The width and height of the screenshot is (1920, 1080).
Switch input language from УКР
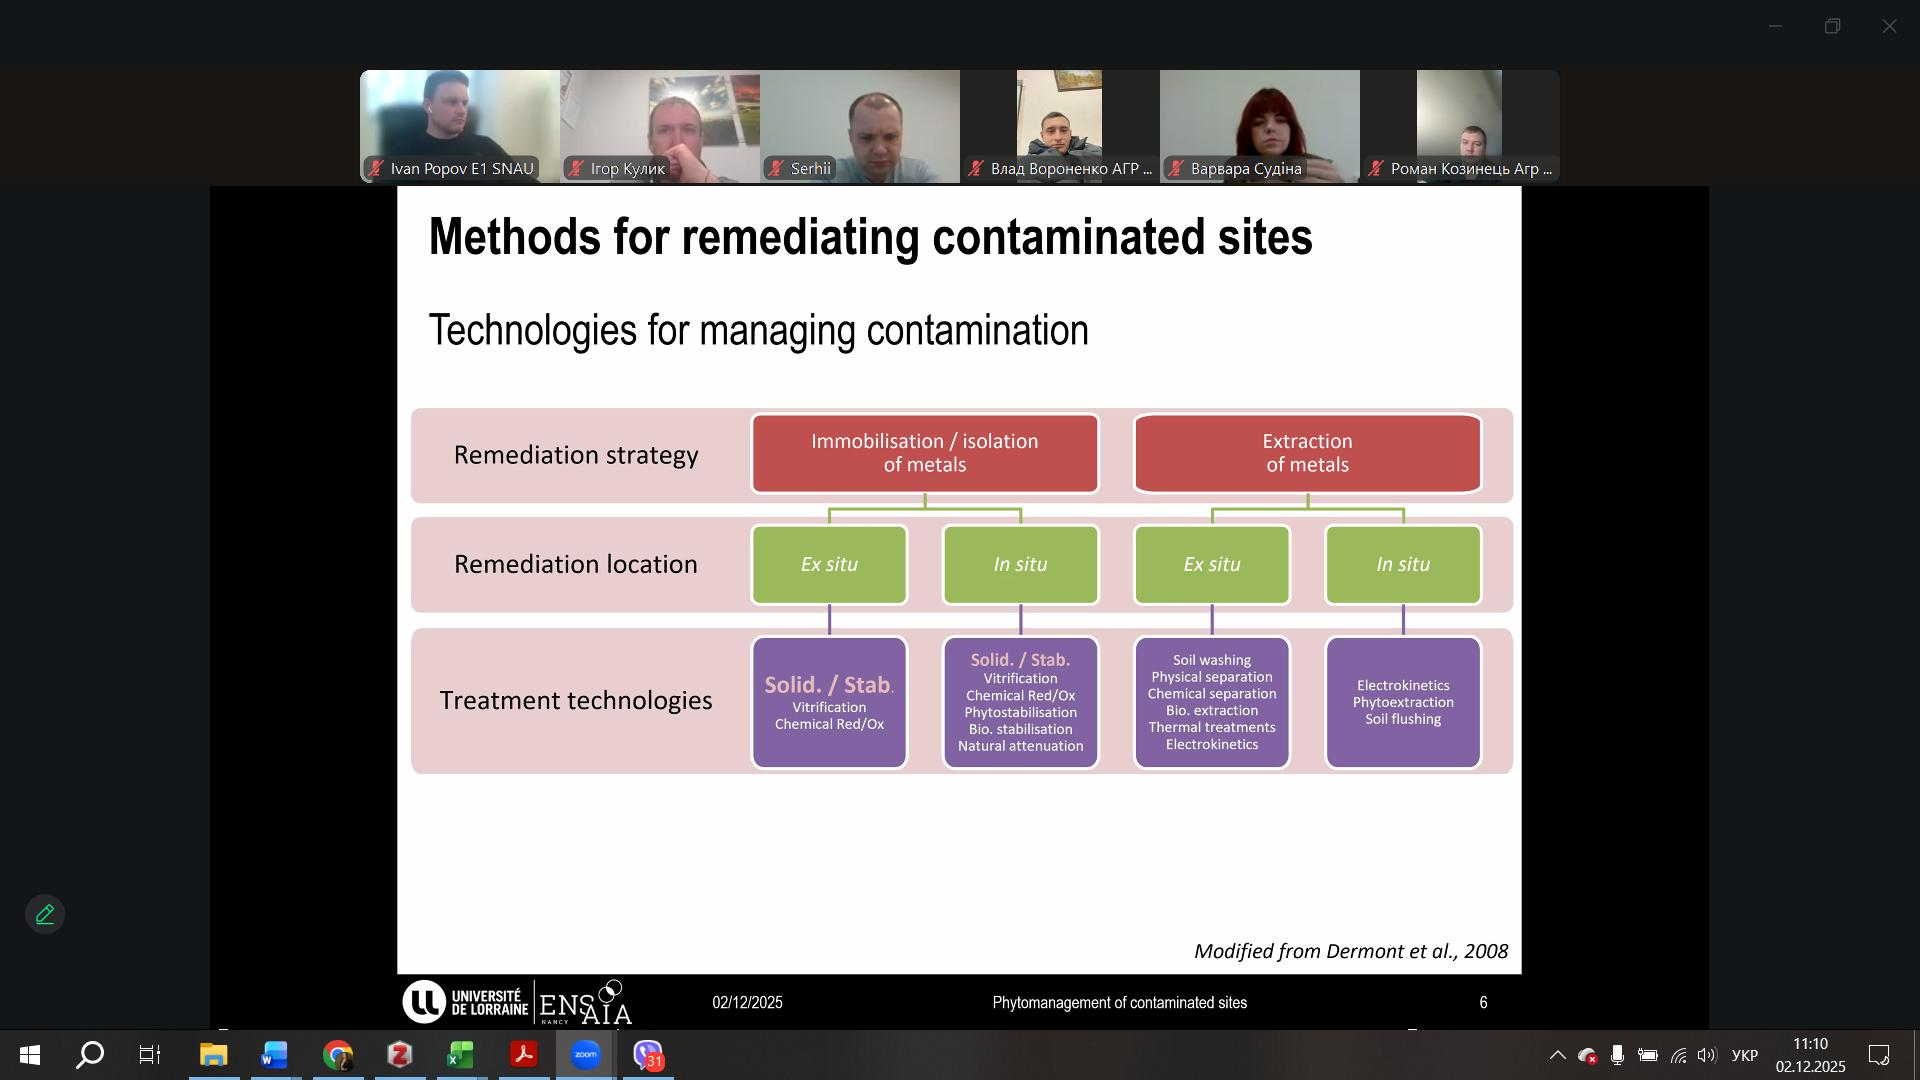(1744, 1055)
